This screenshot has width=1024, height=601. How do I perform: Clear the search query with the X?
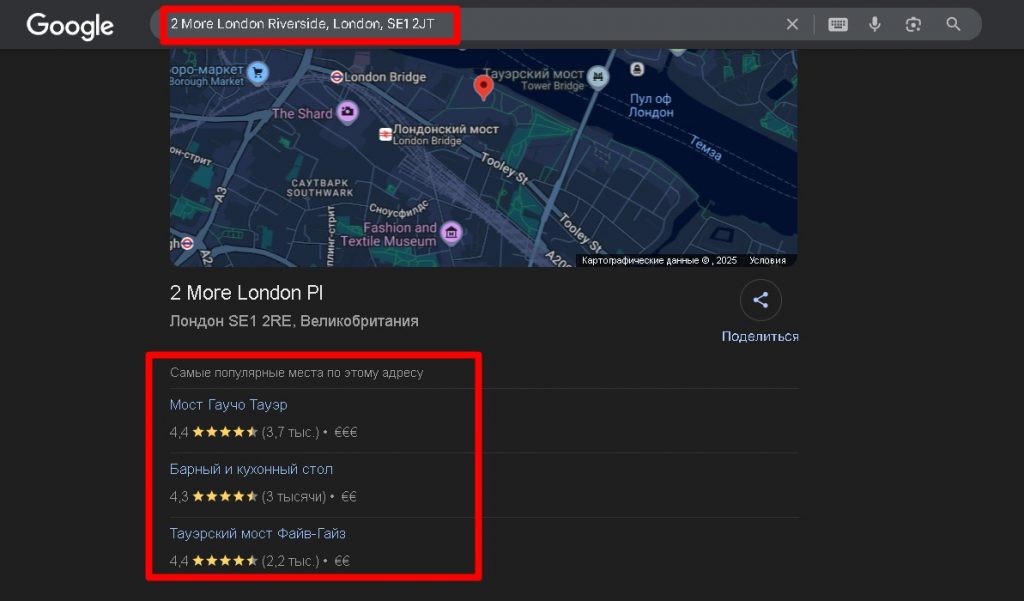[792, 24]
